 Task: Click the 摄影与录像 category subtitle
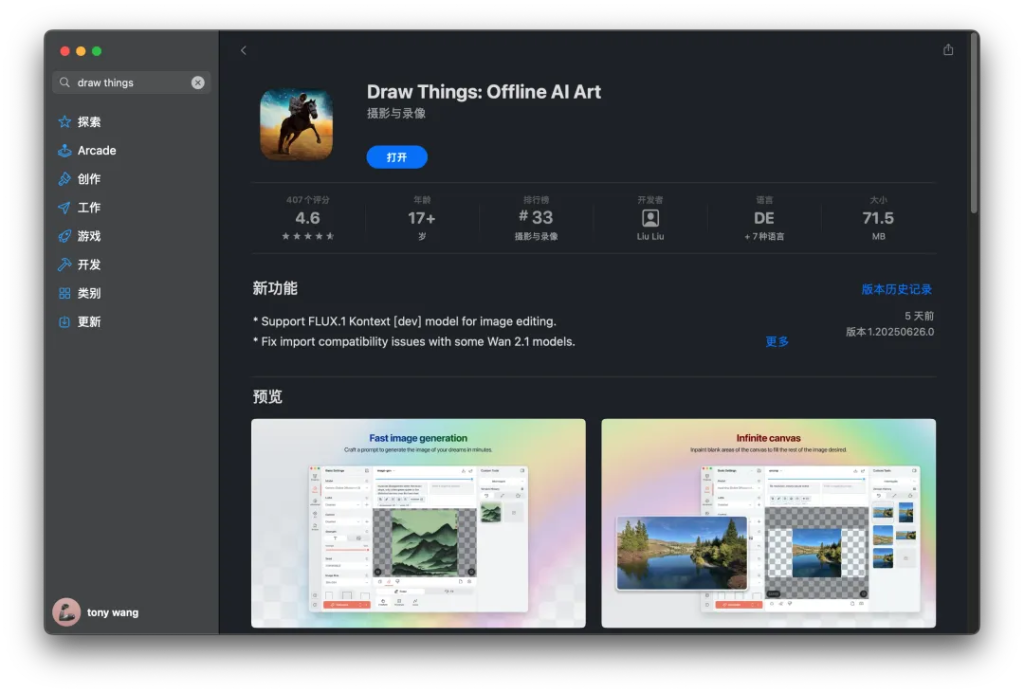396,114
